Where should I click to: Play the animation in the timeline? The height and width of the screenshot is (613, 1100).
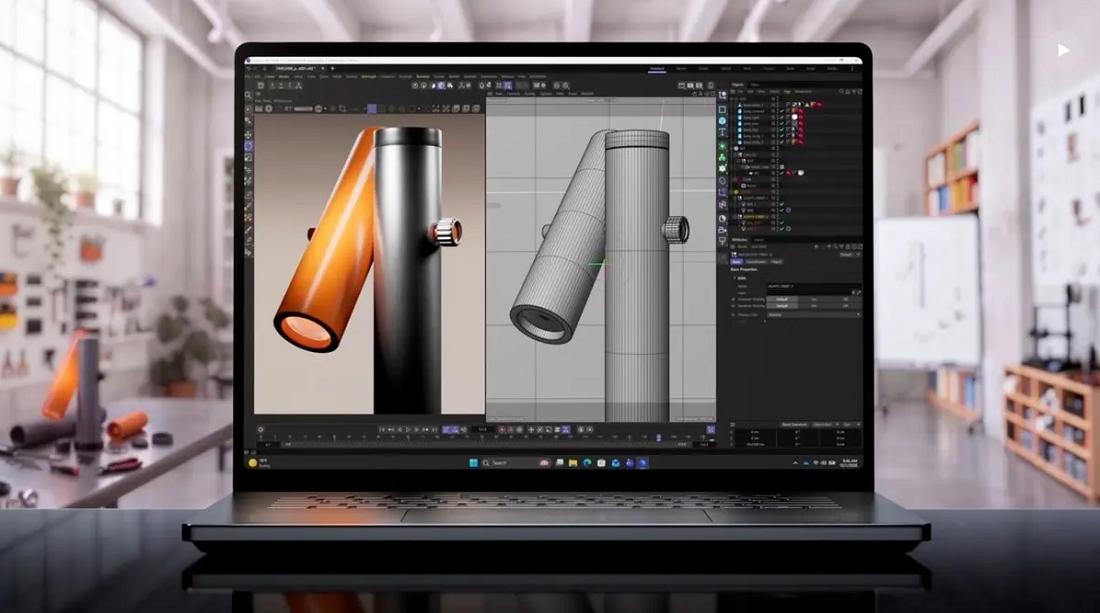(x=408, y=429)
